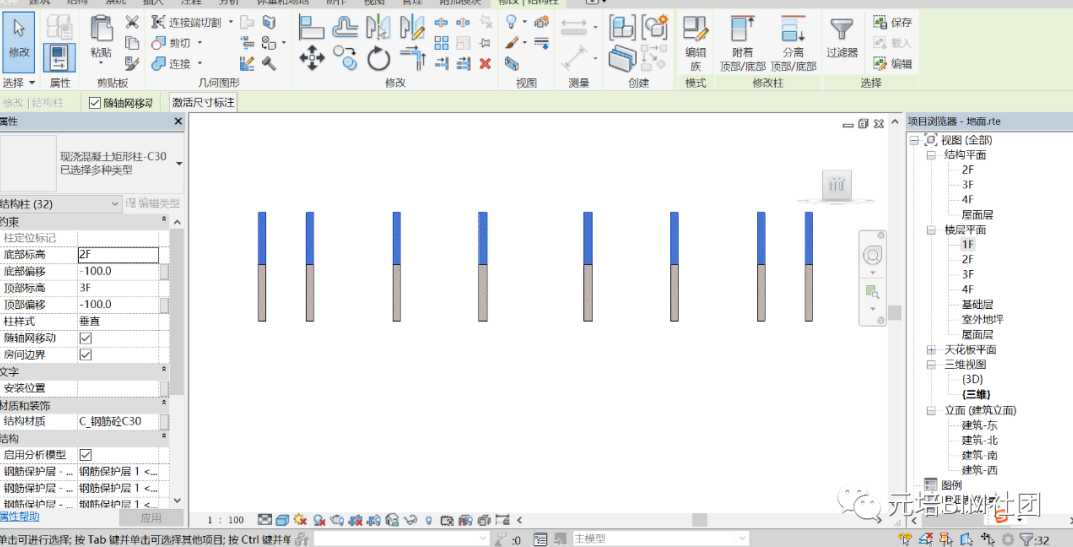The width and height of the screenshot is (1073, 547).
Task: Click the Paste (粘贴) clipboard icon
Action: [x=101, y=36]
